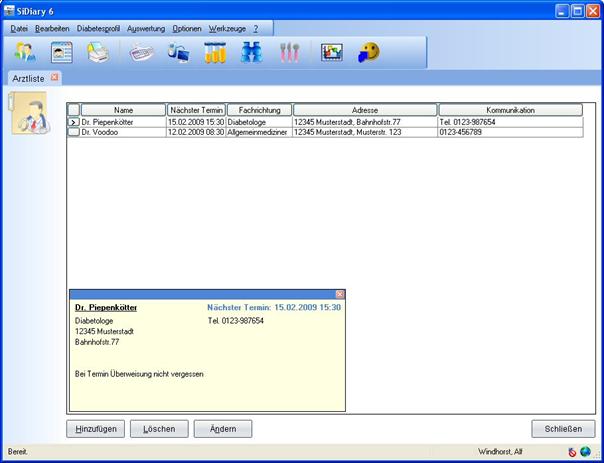This screenshot has height=463, width=604.
Task: Click the Musterstr. 123 address cell
Action: (365, 132)
